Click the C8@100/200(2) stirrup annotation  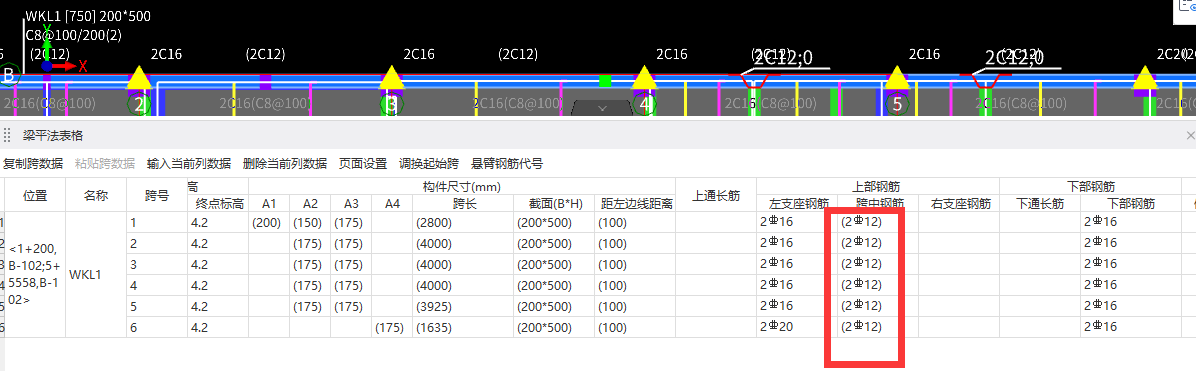point(73,35)
